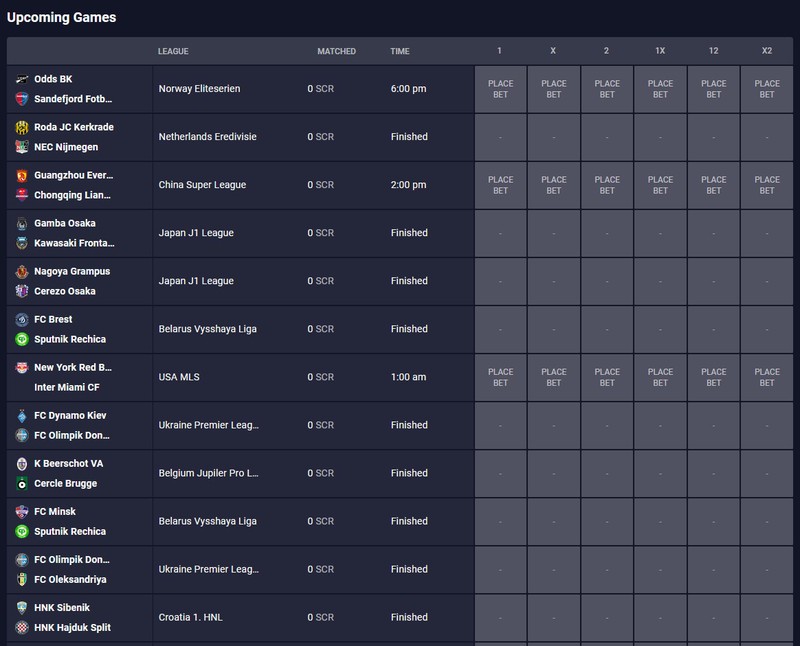Screen dimensions: 800x646
Task: Click the Netherlands Eredivisie league cell
Action: click(x=208, y=137)
